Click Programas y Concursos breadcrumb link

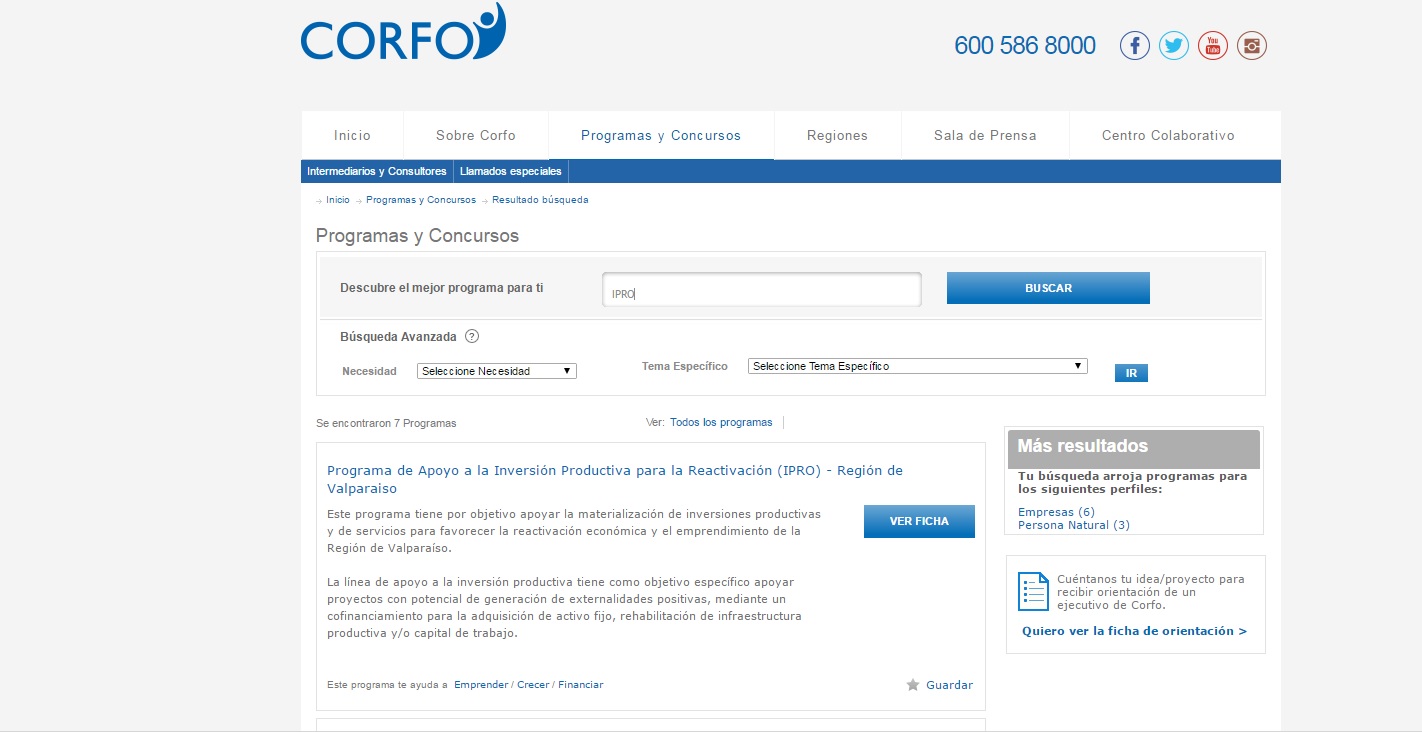(x=421, y=200)
